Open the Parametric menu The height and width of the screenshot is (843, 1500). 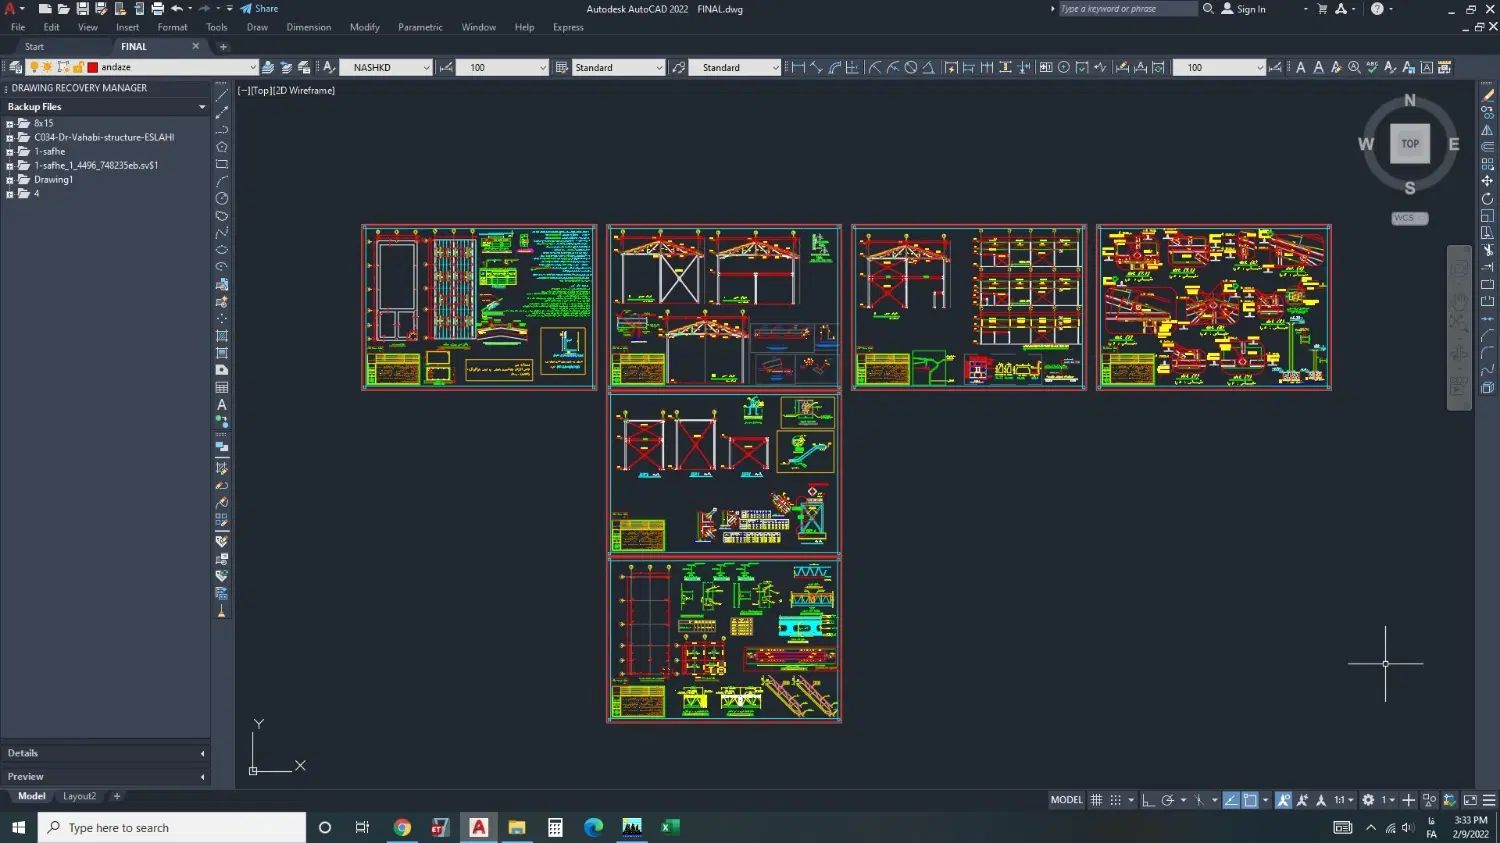point(420,27)
